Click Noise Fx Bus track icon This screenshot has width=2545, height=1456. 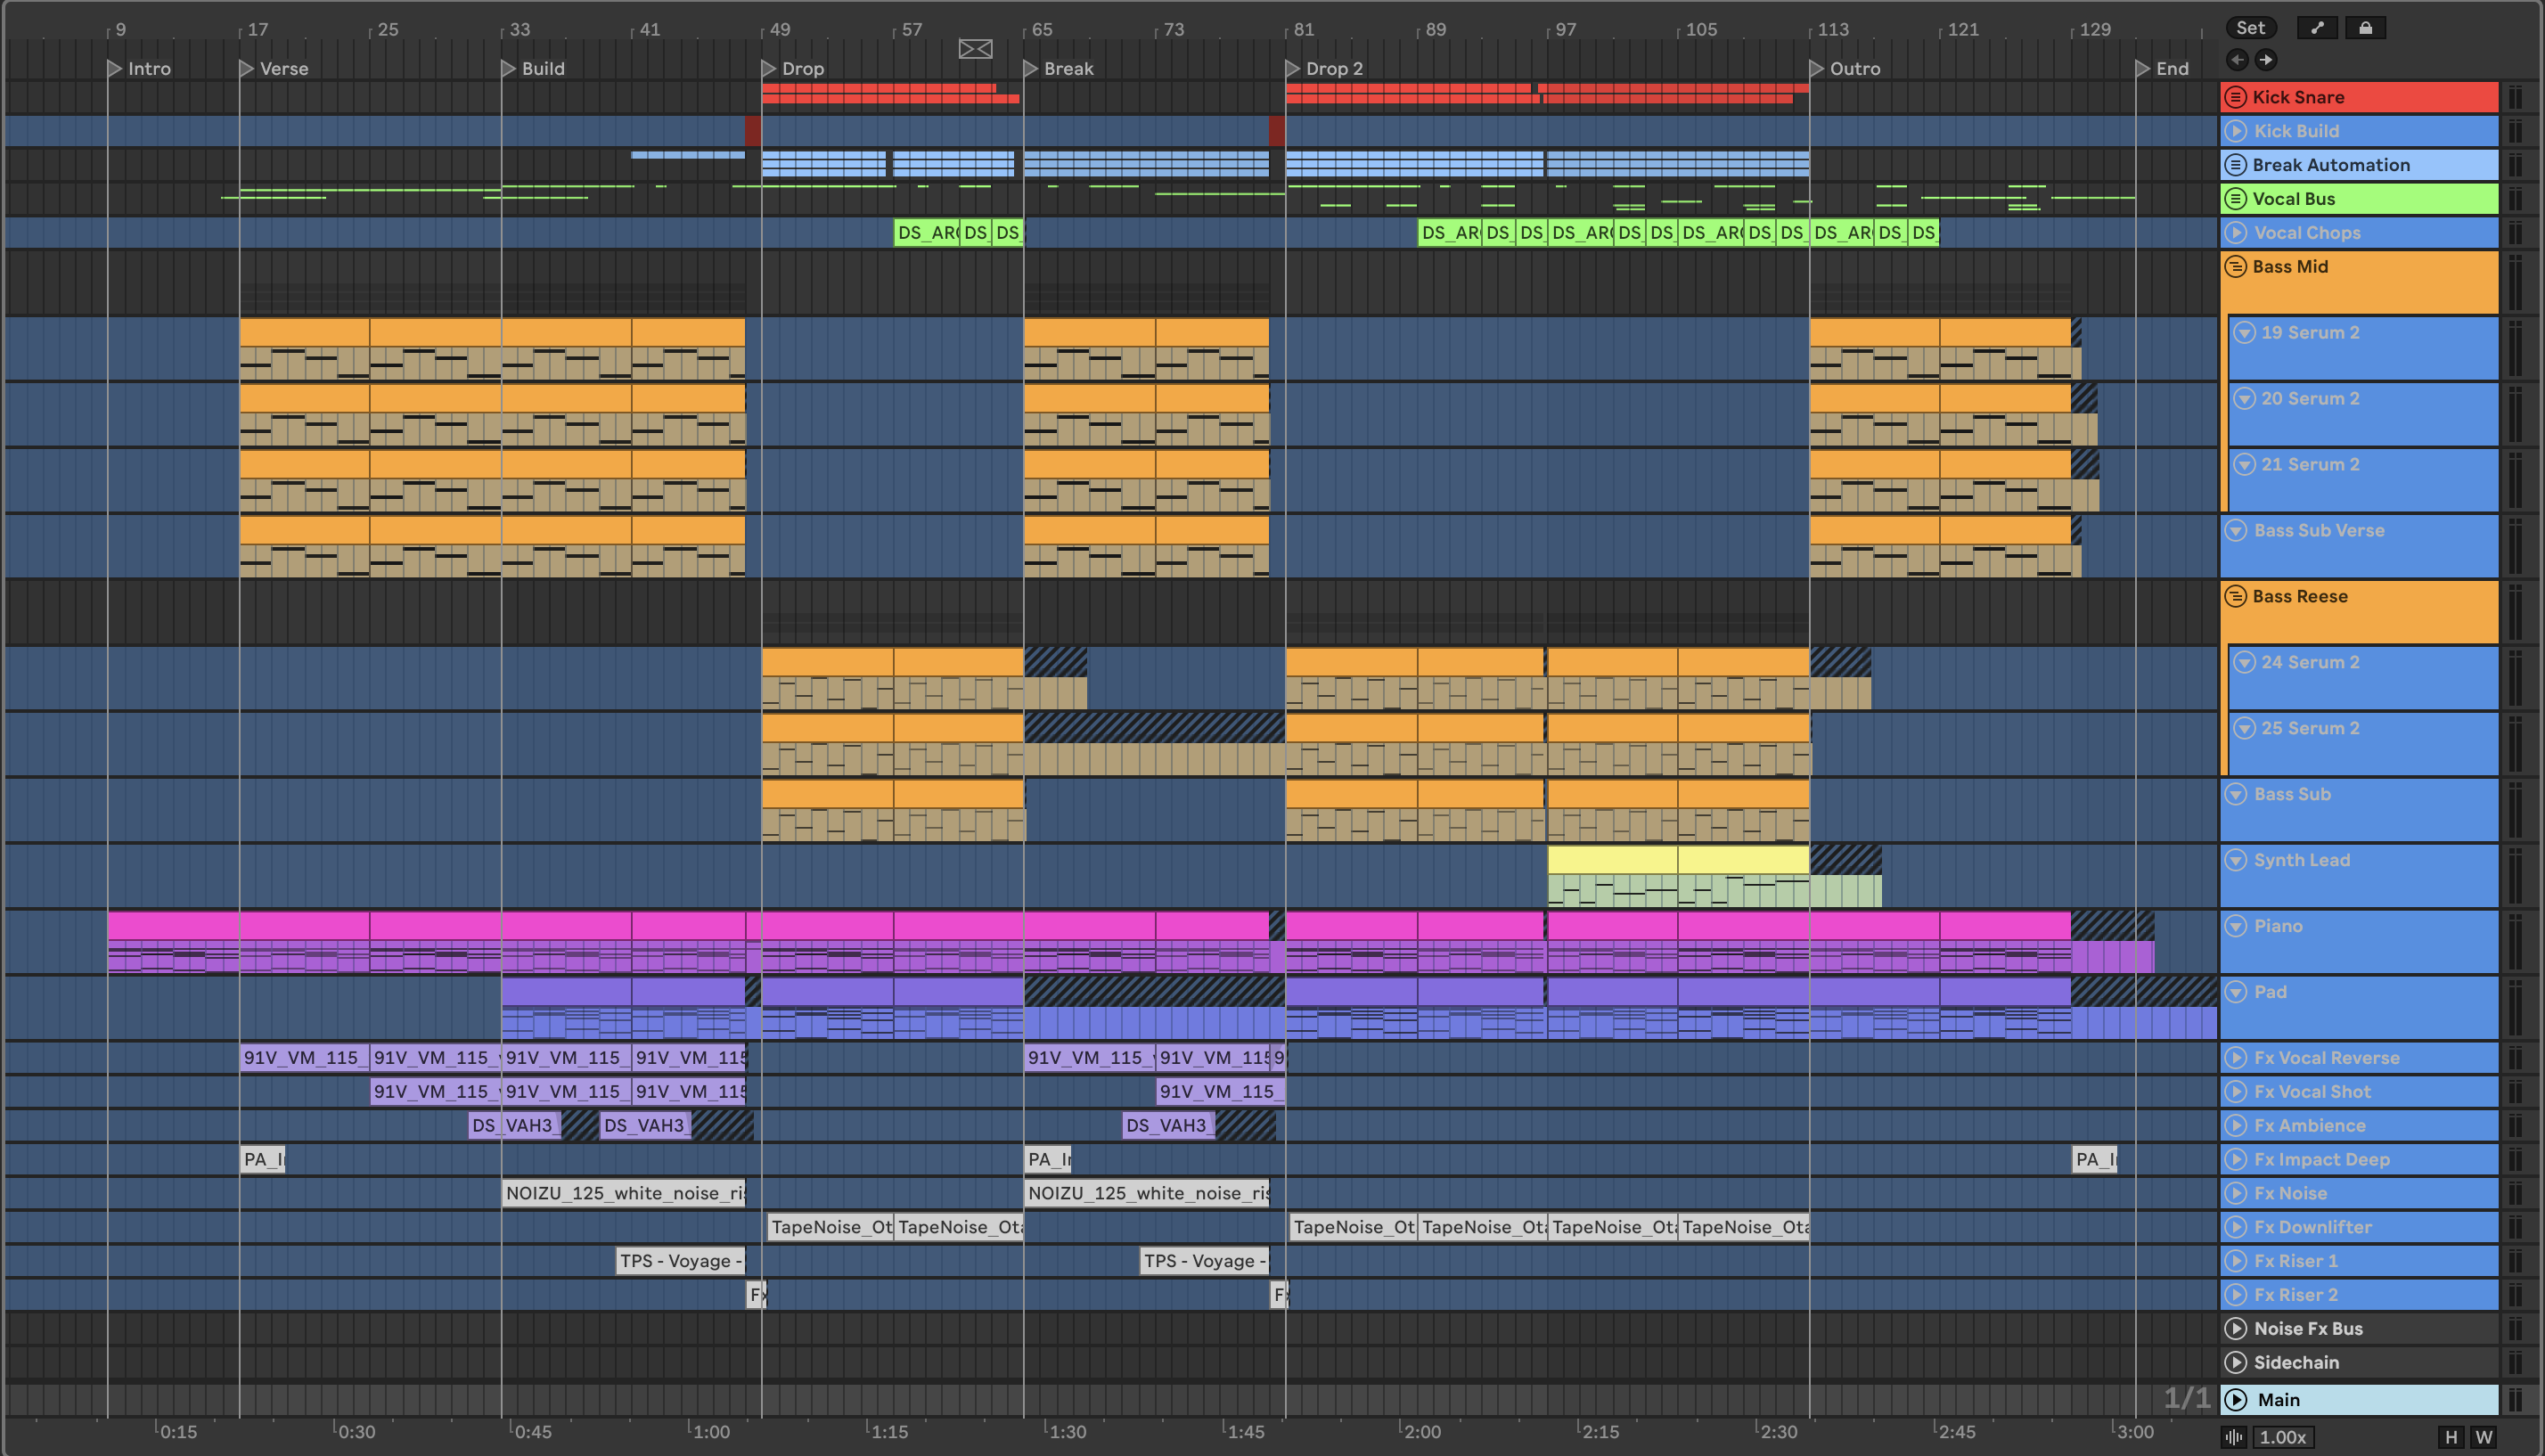click(x=2236, y=1328)
